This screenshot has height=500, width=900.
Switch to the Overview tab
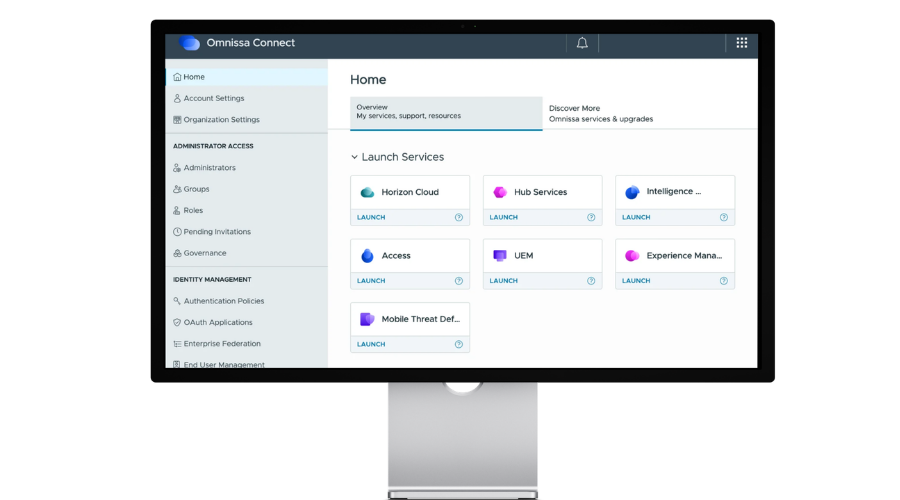(x=446, y=113)
